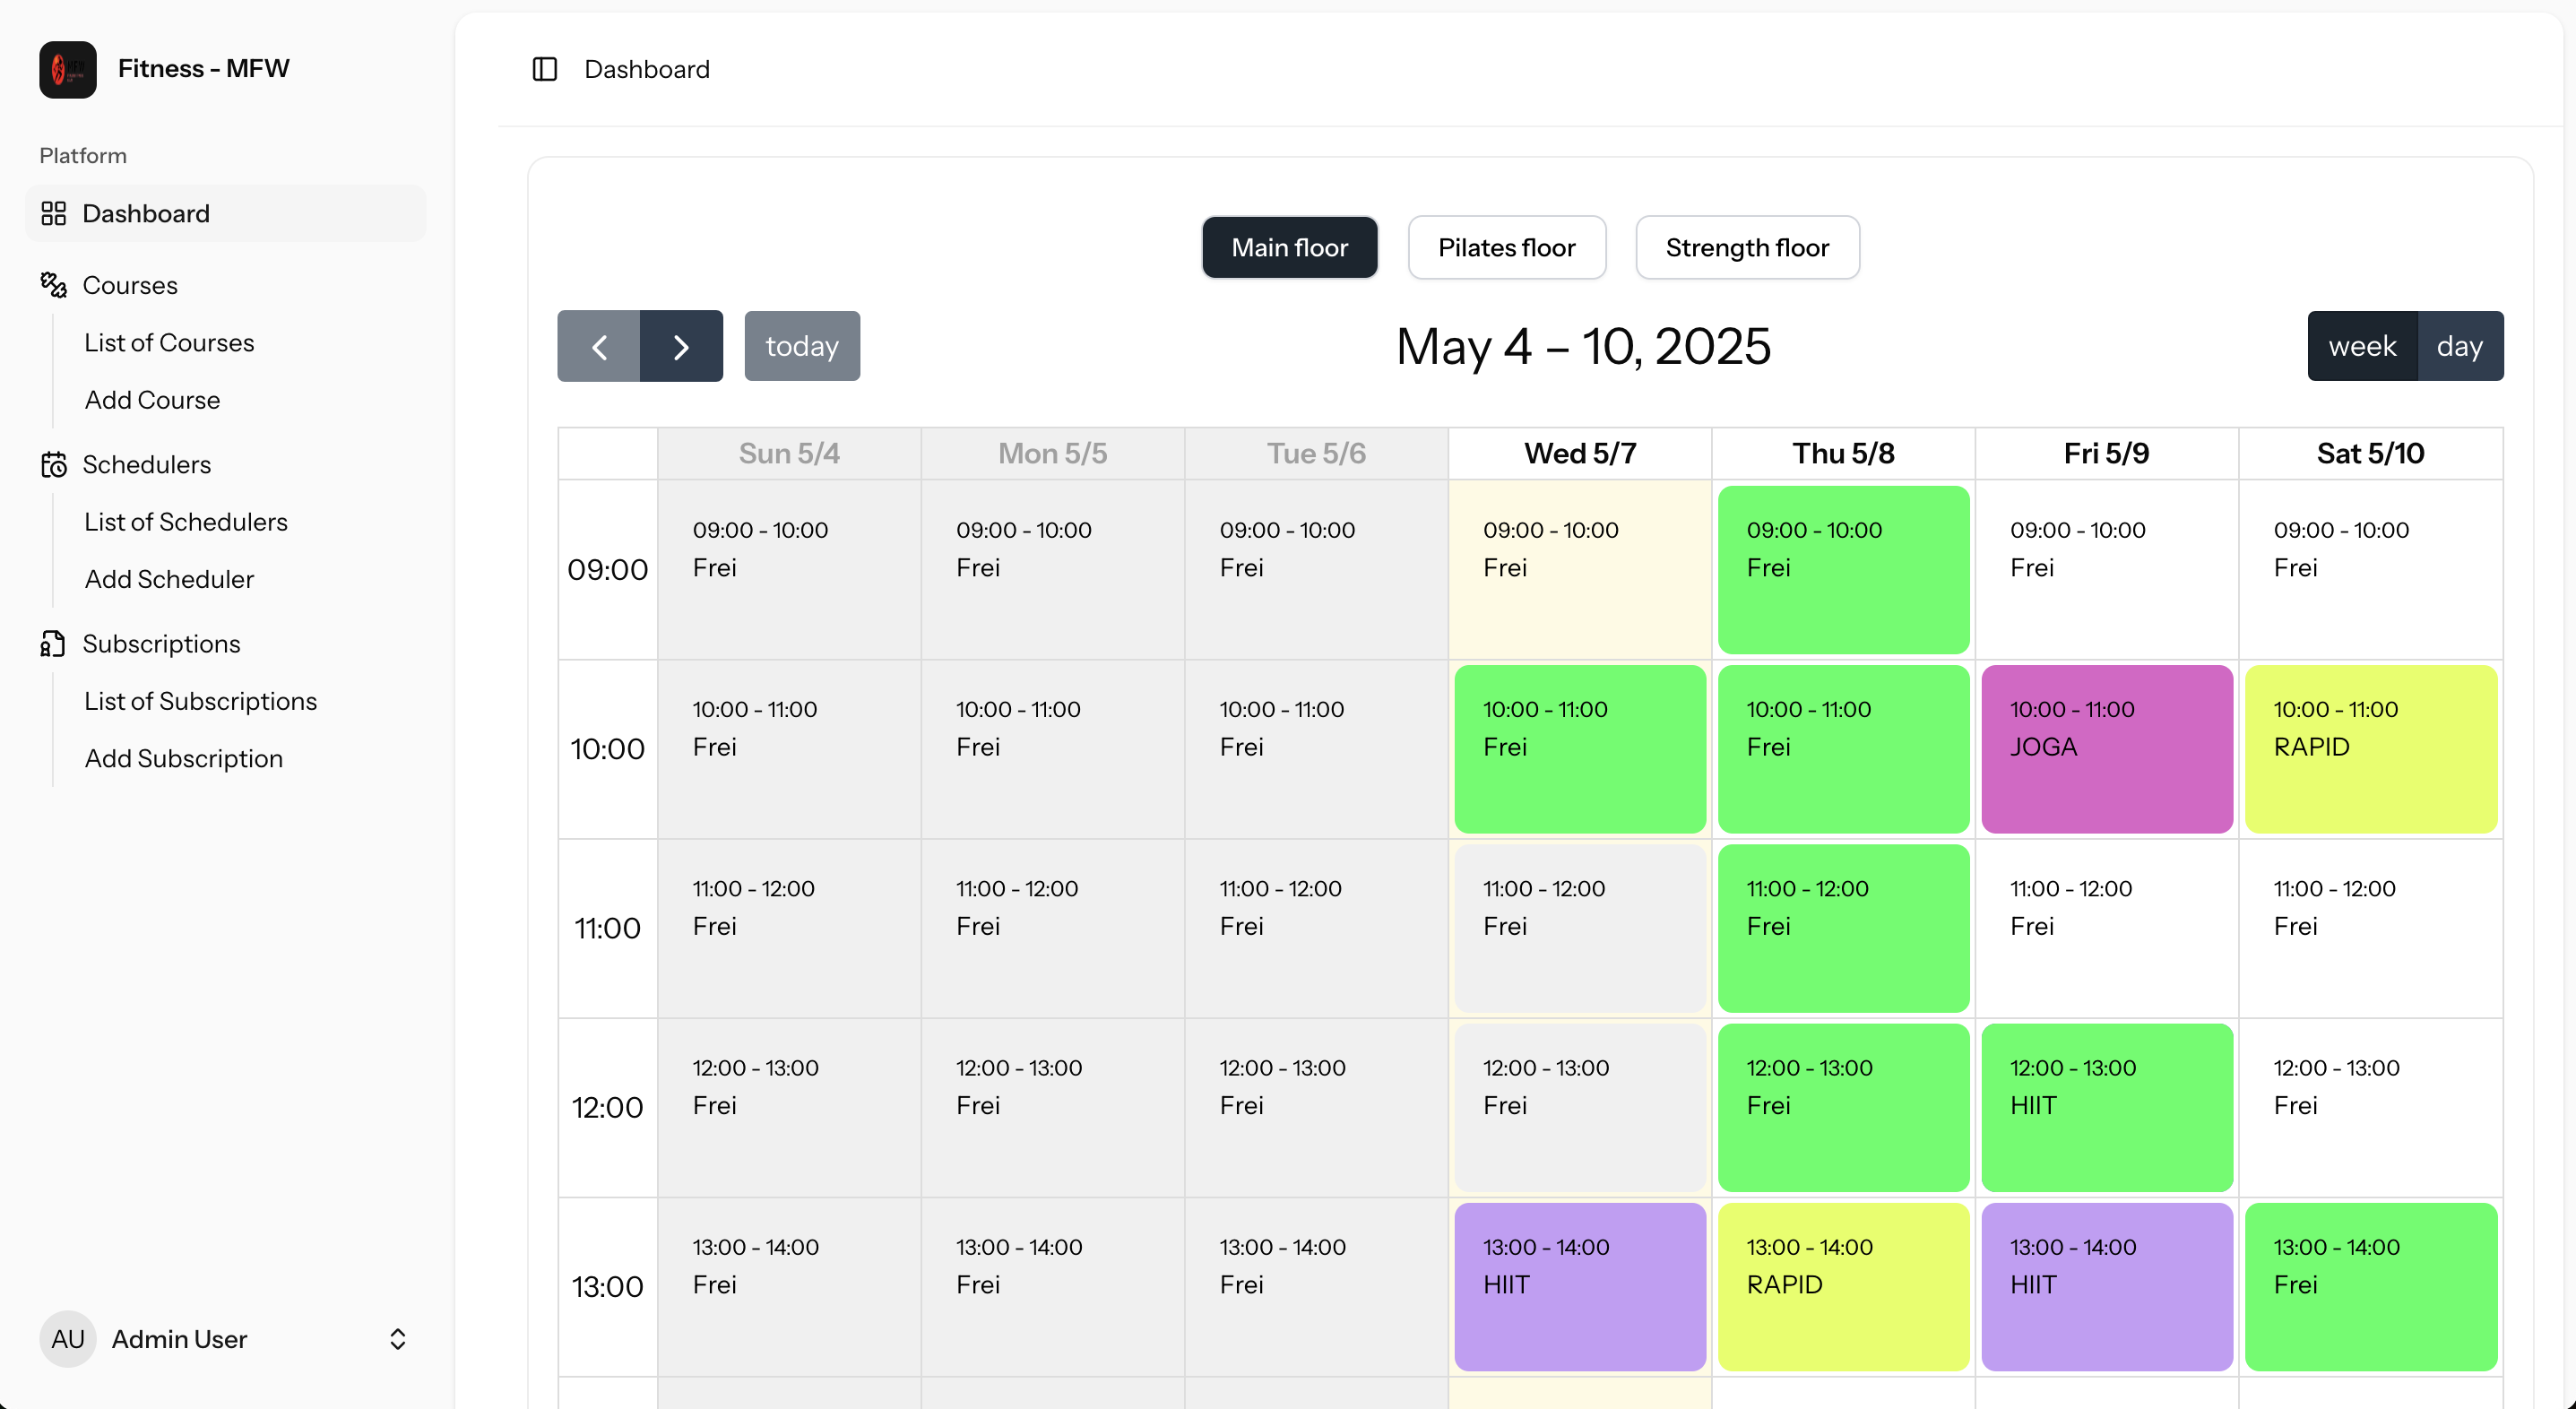This screenshot has height=1409, width=2576.
Task: Switch calendar to week view
Action: pyautogui.click(x=2362, y=346)
